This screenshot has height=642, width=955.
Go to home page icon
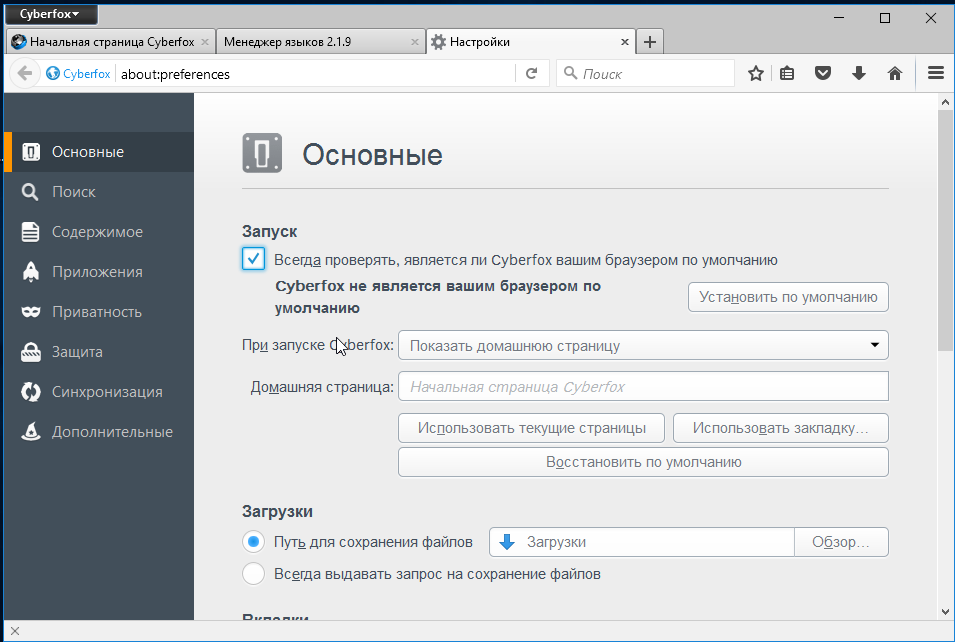point(895,74)
